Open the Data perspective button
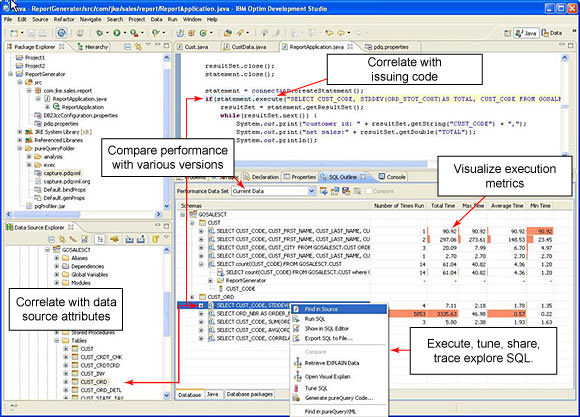 [x=552, y=33]
